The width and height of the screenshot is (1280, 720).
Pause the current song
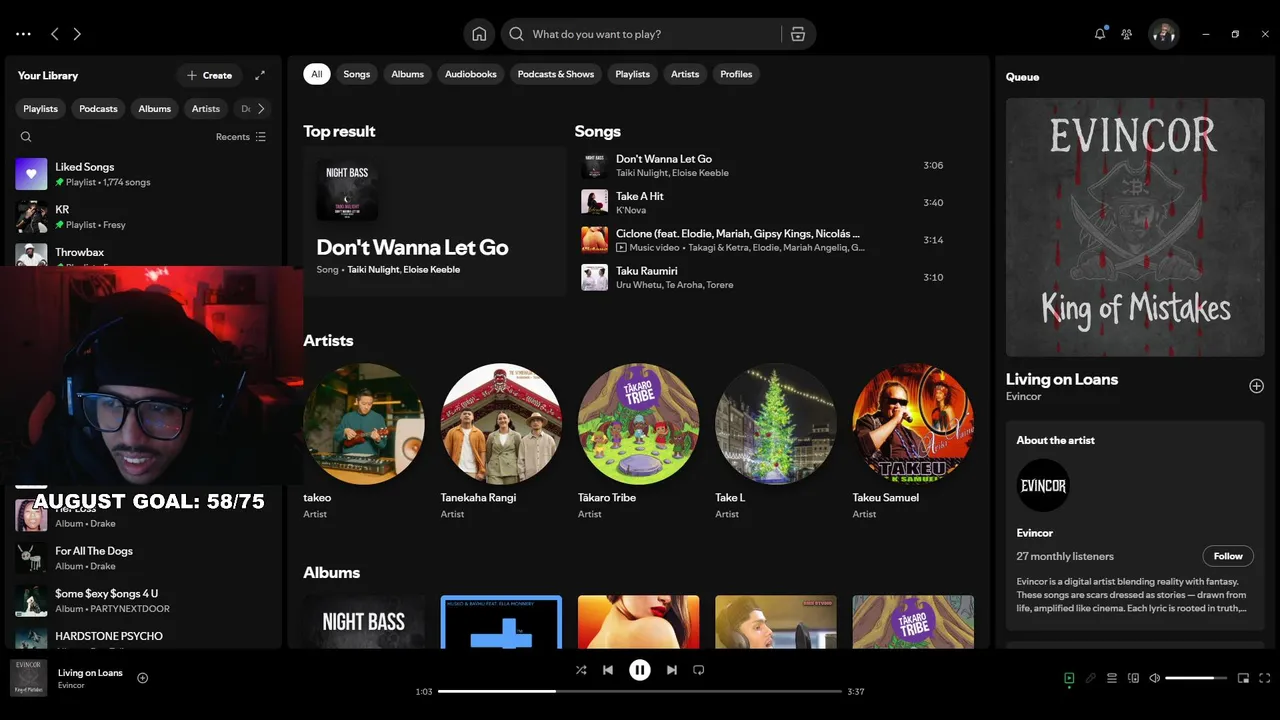(640, 670)
